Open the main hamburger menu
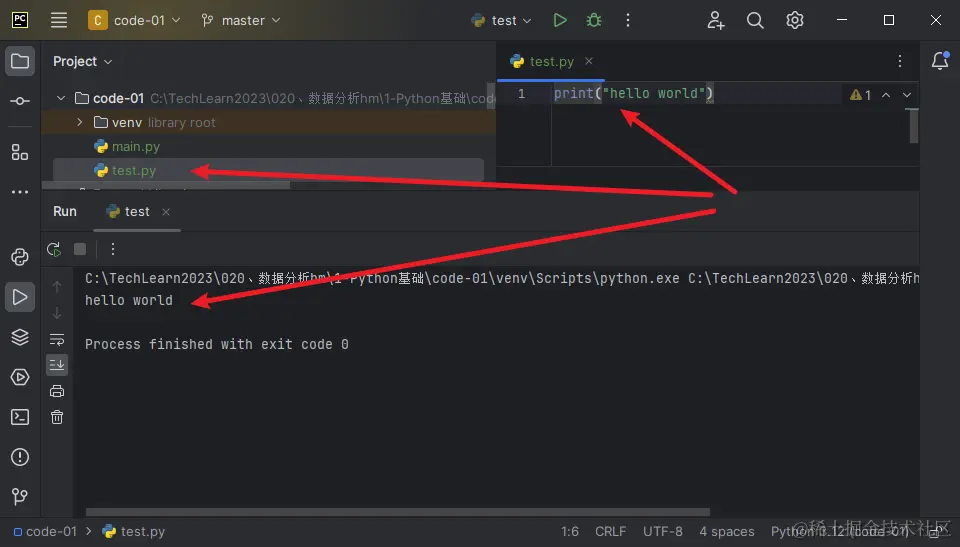This screenshot has width=960, height=547. [x=59, y=20]
